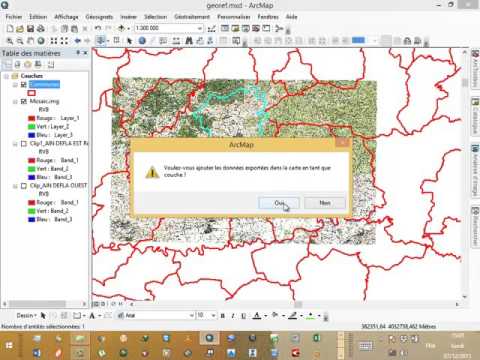Click the Bleu Layer_3 color swatch

32,135
